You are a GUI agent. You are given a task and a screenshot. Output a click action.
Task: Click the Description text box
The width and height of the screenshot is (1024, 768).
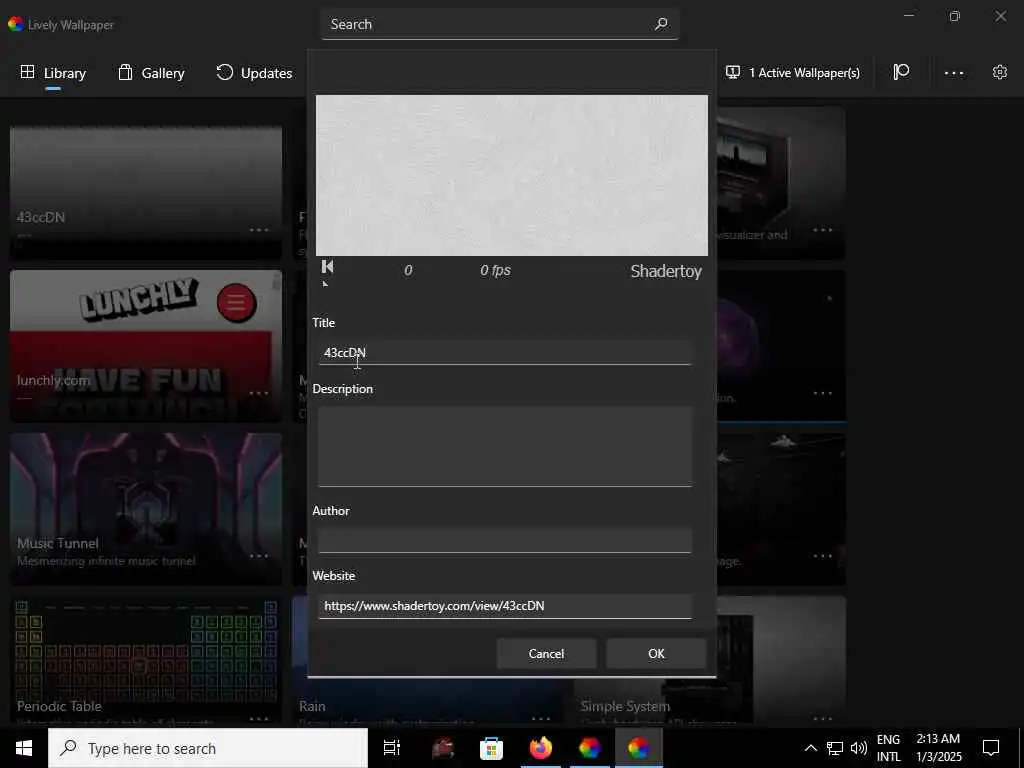504,447
